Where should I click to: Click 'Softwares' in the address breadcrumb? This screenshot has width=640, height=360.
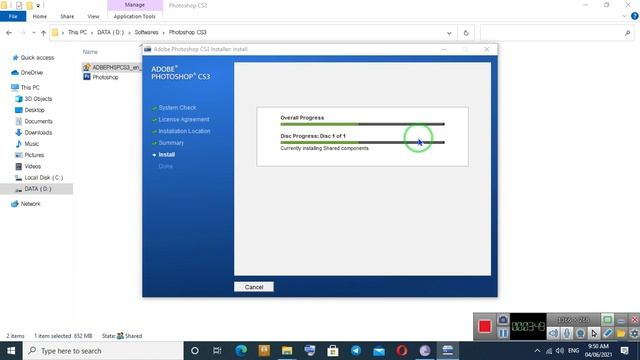(x=147, y=32)
